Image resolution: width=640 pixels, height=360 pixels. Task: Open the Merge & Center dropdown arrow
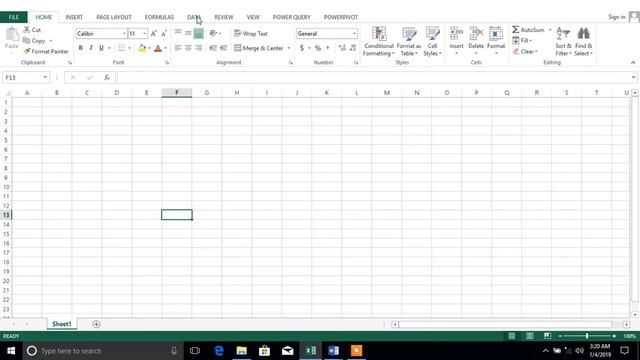289,48
